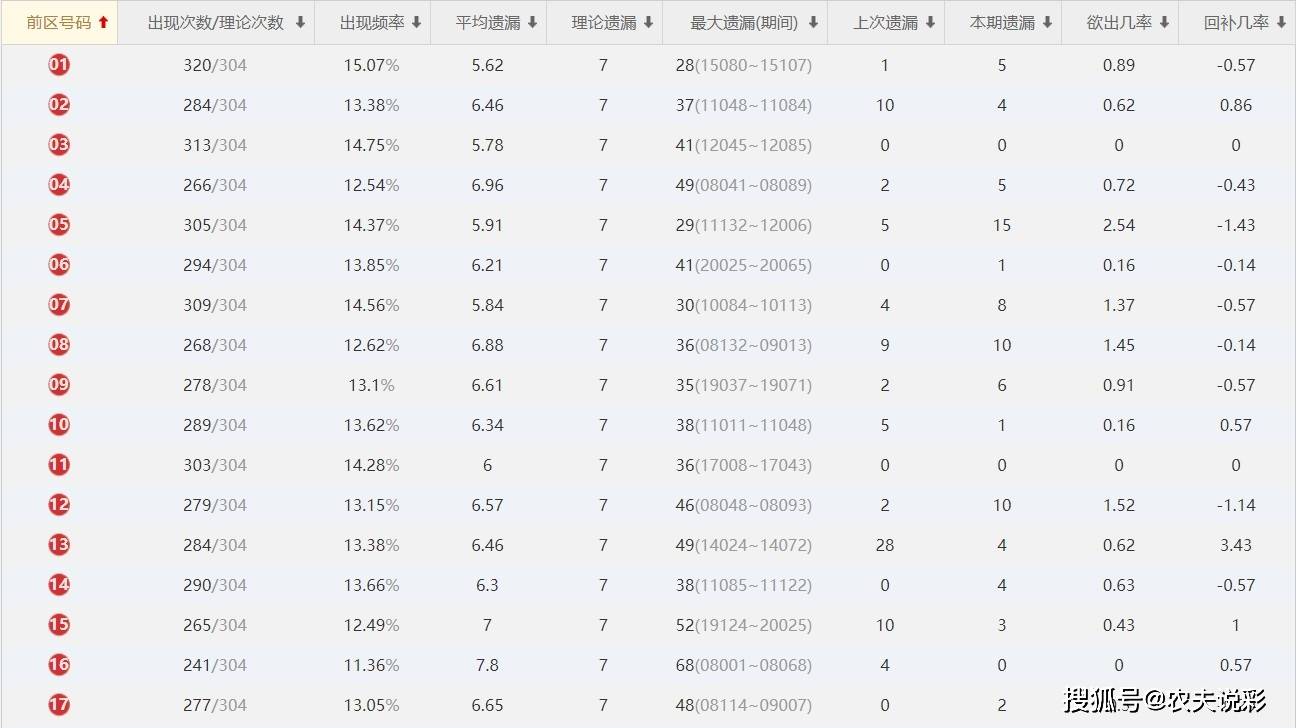1296x728 pixels.
Task: Select the 2.54 probability value
Action: coord(1119,225)
